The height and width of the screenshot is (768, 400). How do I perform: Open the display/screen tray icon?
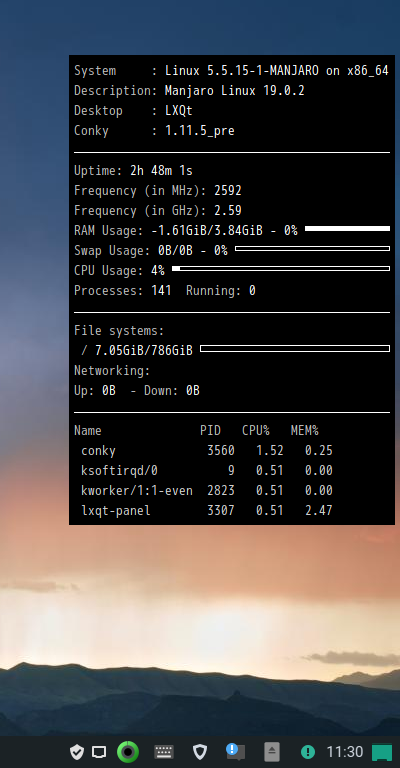(x=99, y=752)
